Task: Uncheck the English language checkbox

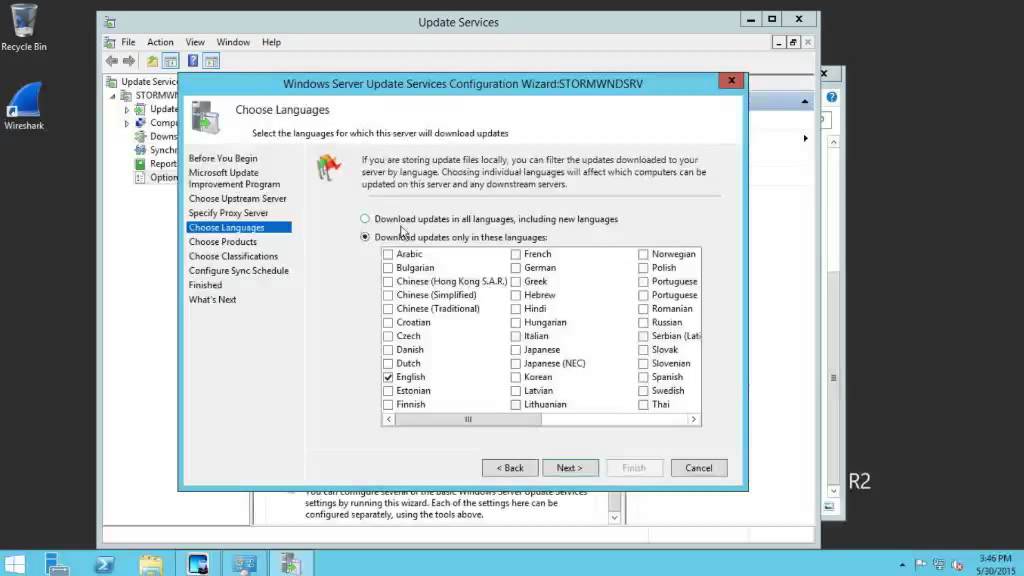Action: [388, 377]
